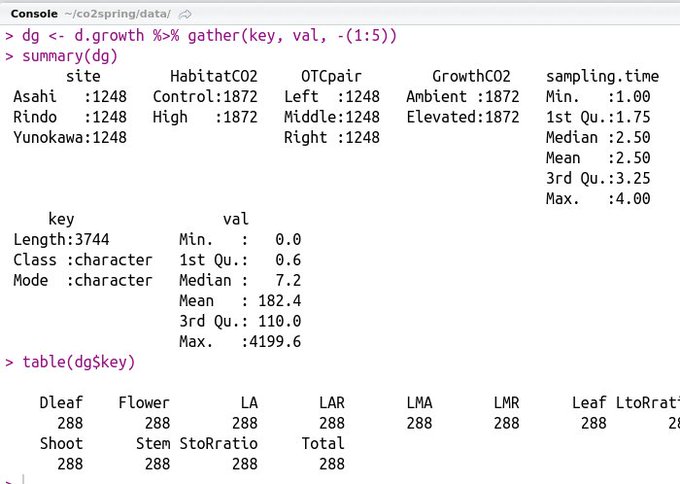Image resolution: width=680 pixels, height=484 pixels.
Task: Click the Shoot key label
Action: (61, 443)
